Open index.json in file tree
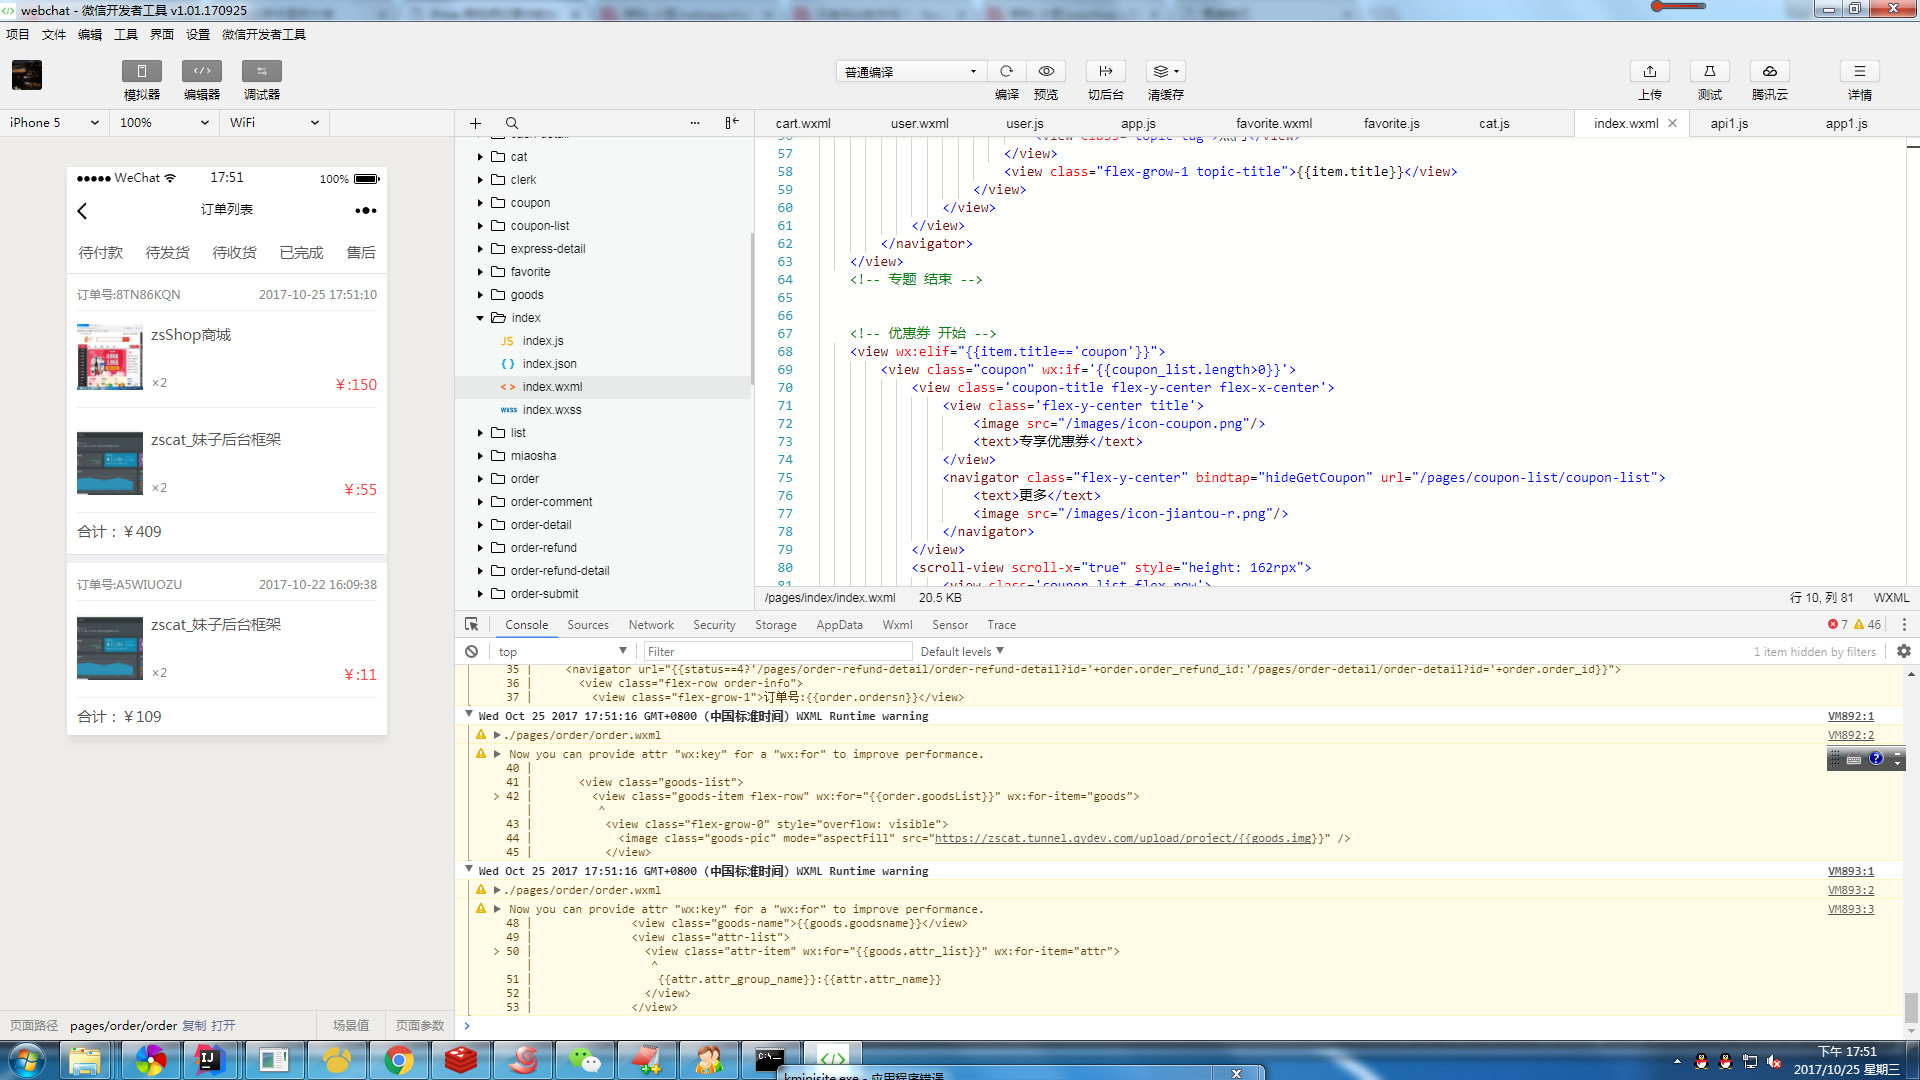 point(549,364)
